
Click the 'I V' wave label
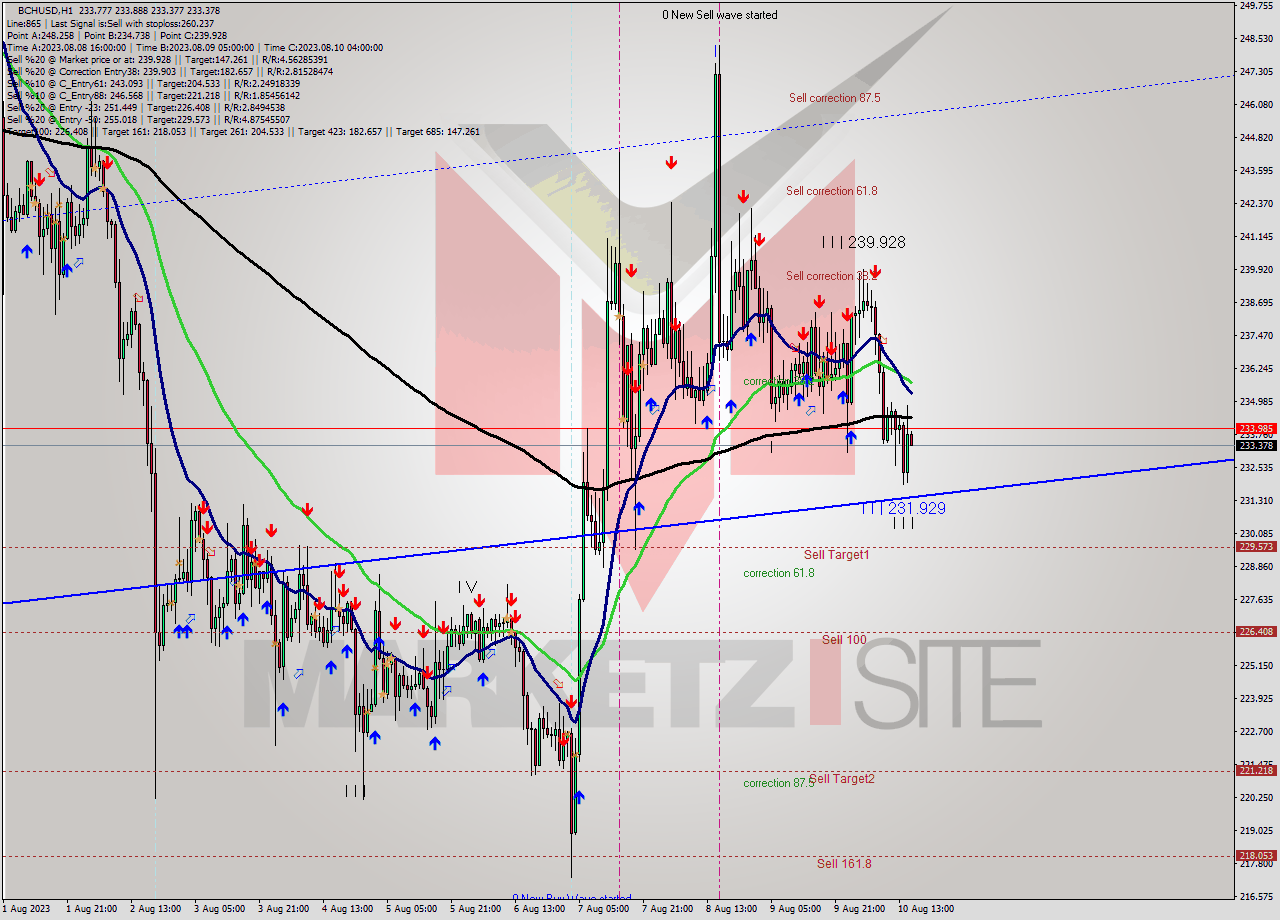(468, 586)
